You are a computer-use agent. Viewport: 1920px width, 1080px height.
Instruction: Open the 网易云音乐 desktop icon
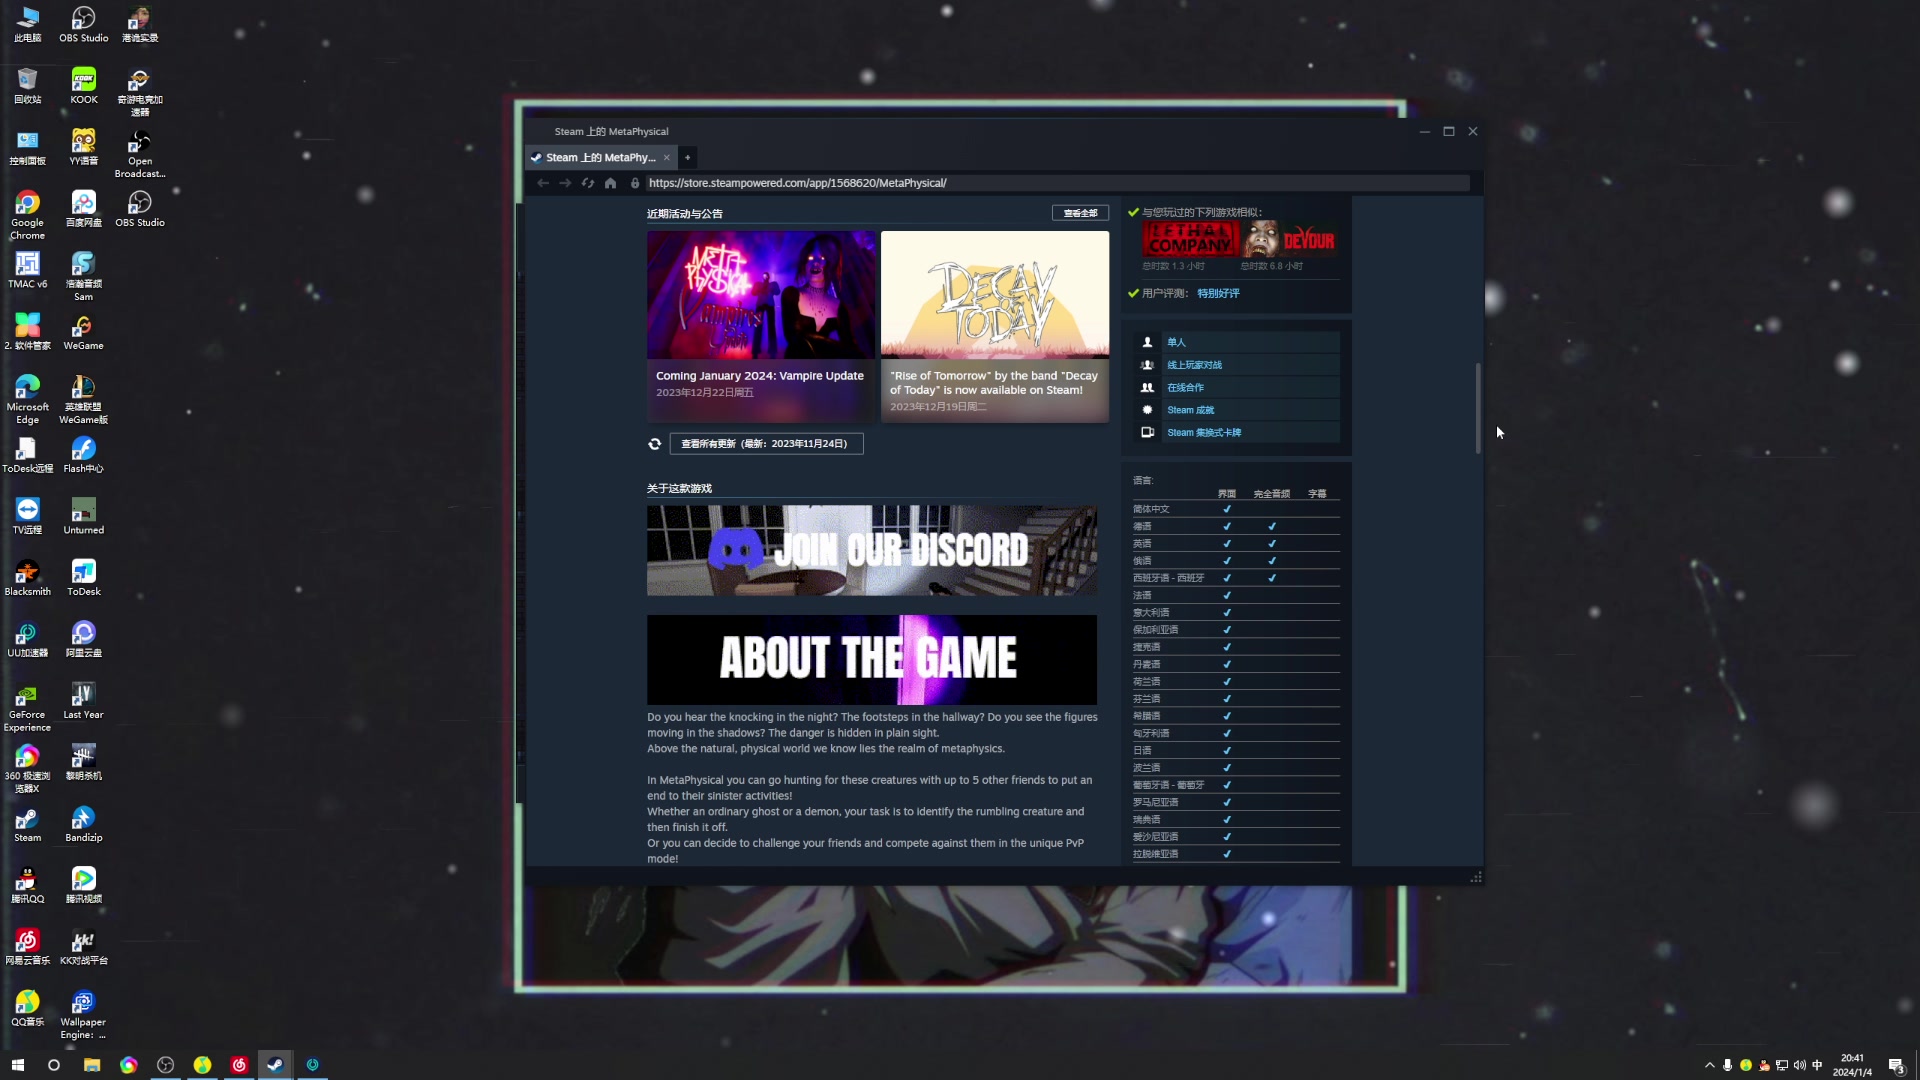point(28,947)
